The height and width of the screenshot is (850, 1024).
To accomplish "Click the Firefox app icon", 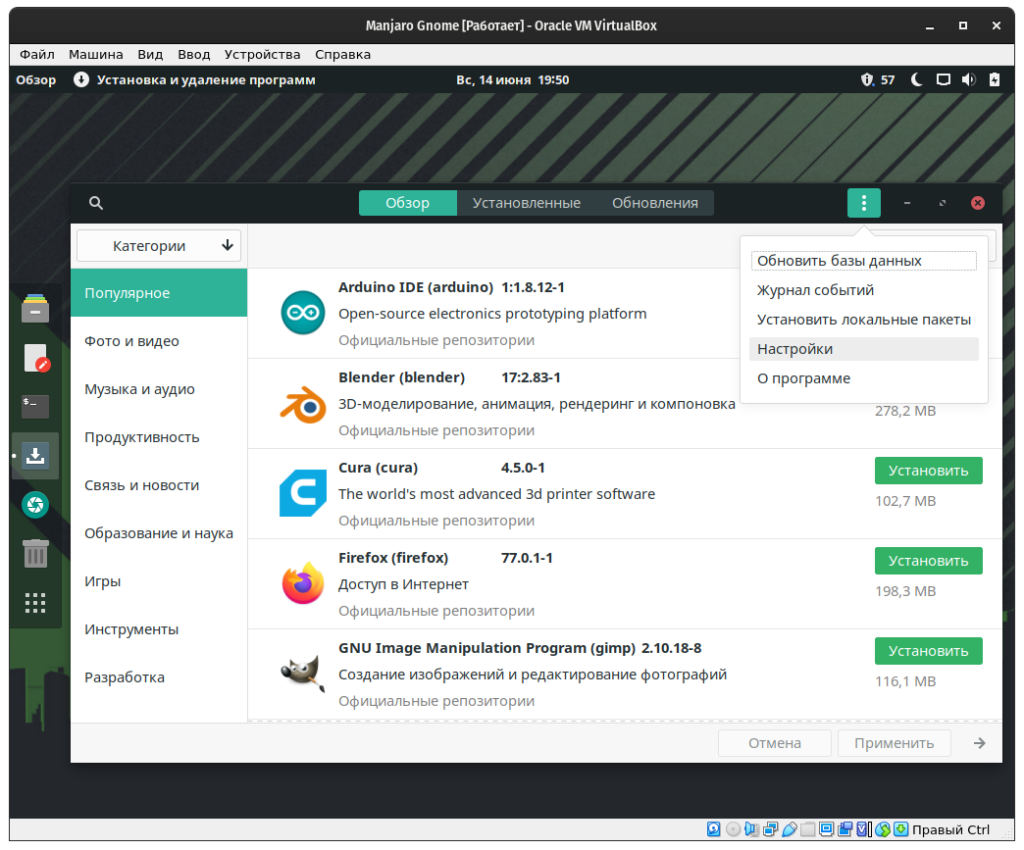I will [302, 584].
